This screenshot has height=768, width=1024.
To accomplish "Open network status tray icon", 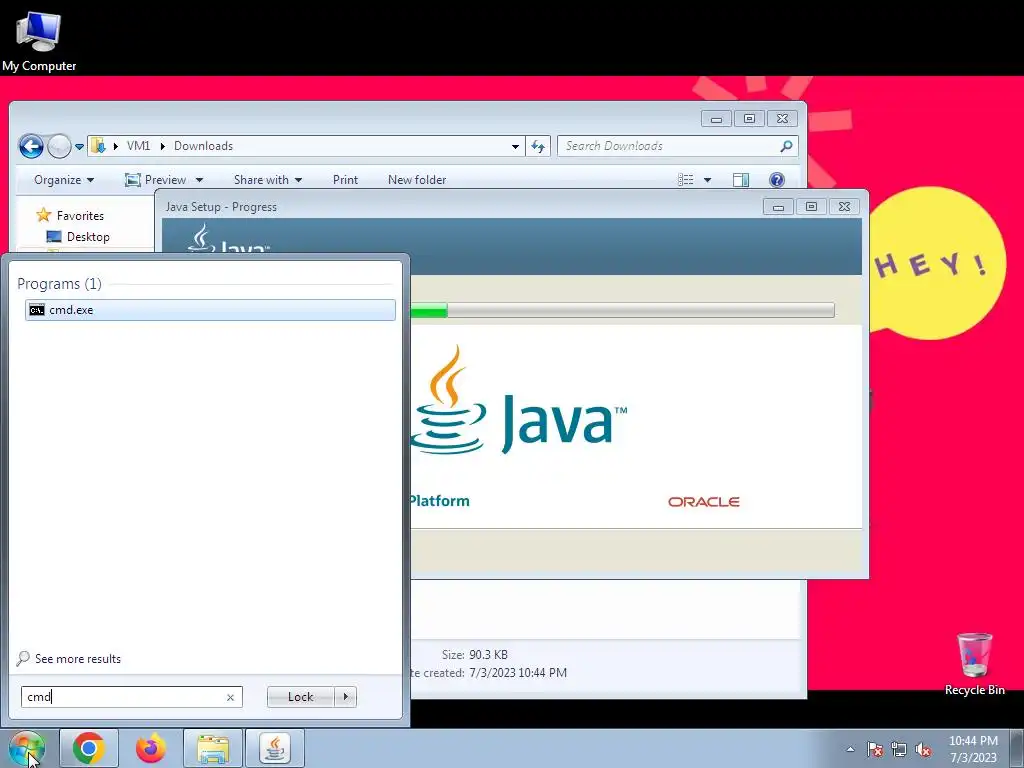I will [x=899, y=749].
